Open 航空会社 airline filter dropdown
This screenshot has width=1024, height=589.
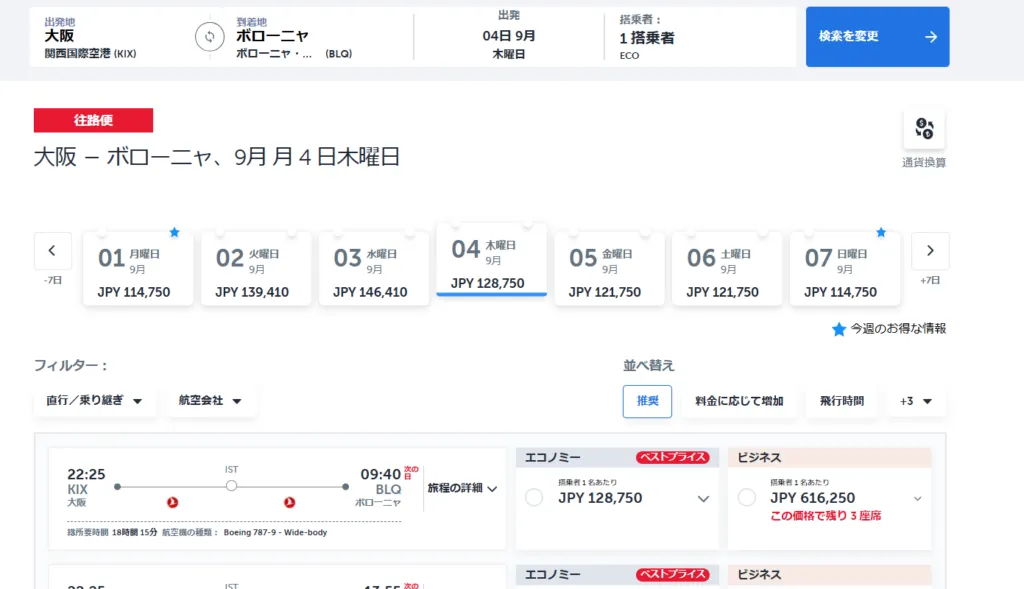tap(210, 400)
